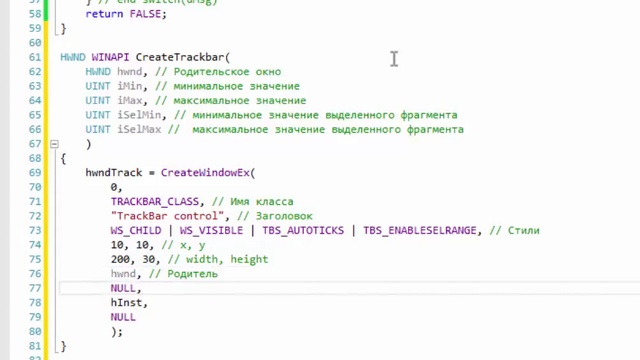Click the TBS_AUTOTICKS style flag

[303, 231]
